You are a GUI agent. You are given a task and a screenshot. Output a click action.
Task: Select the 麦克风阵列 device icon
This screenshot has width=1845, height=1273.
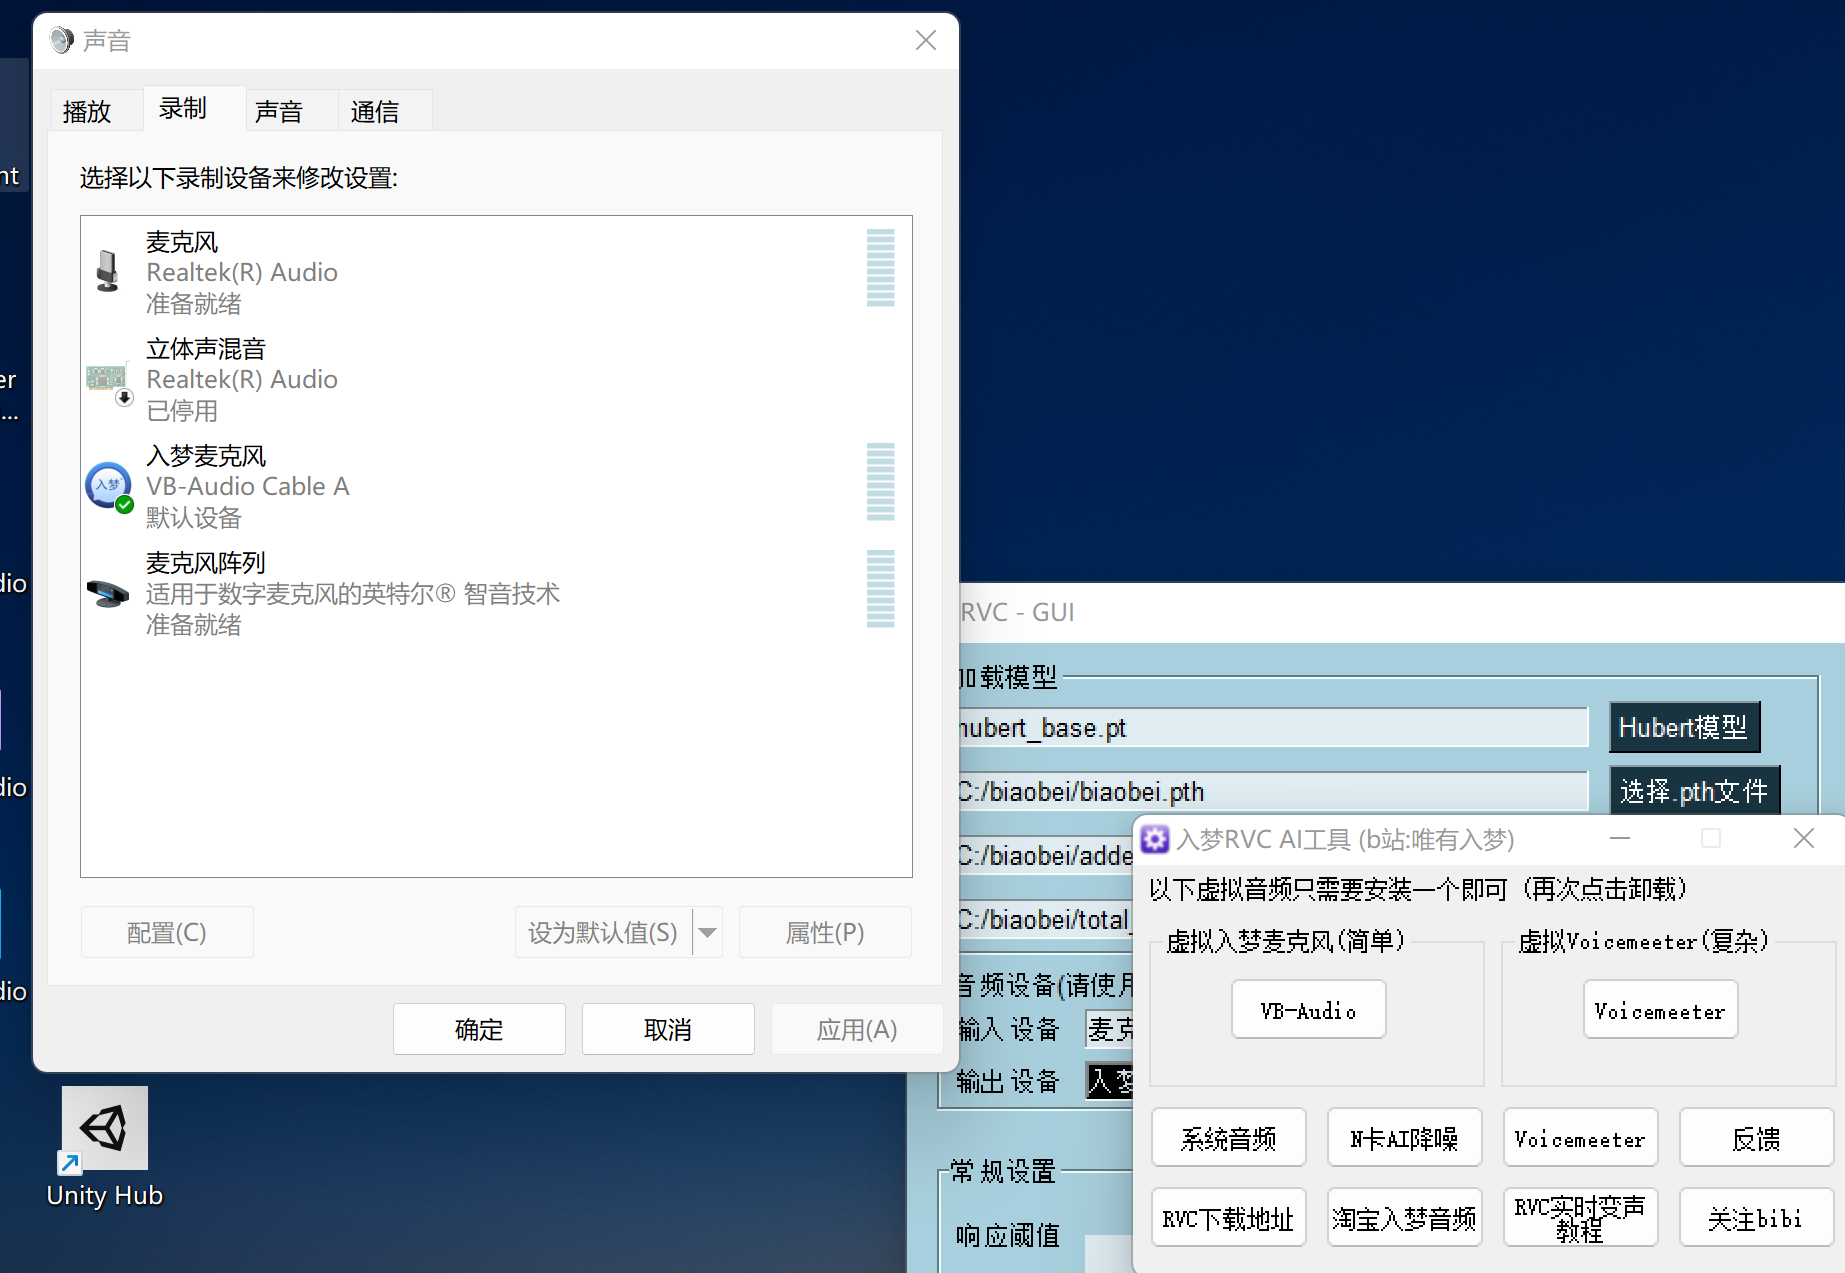(x=108, y=594)
